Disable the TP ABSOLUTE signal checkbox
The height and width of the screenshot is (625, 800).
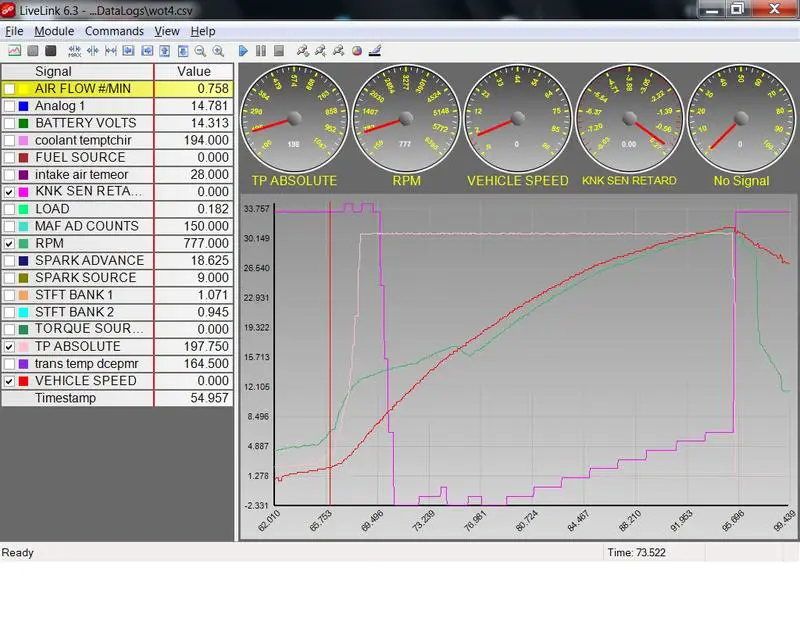coord(9,346)
